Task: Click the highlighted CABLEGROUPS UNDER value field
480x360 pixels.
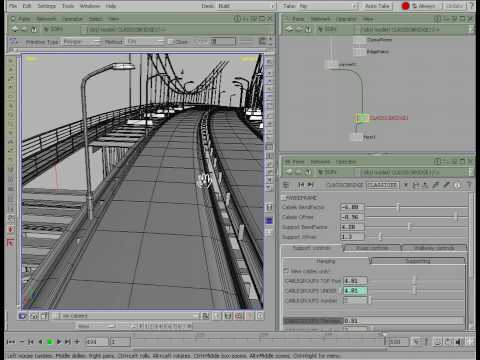Action: [x=355, y=291]
